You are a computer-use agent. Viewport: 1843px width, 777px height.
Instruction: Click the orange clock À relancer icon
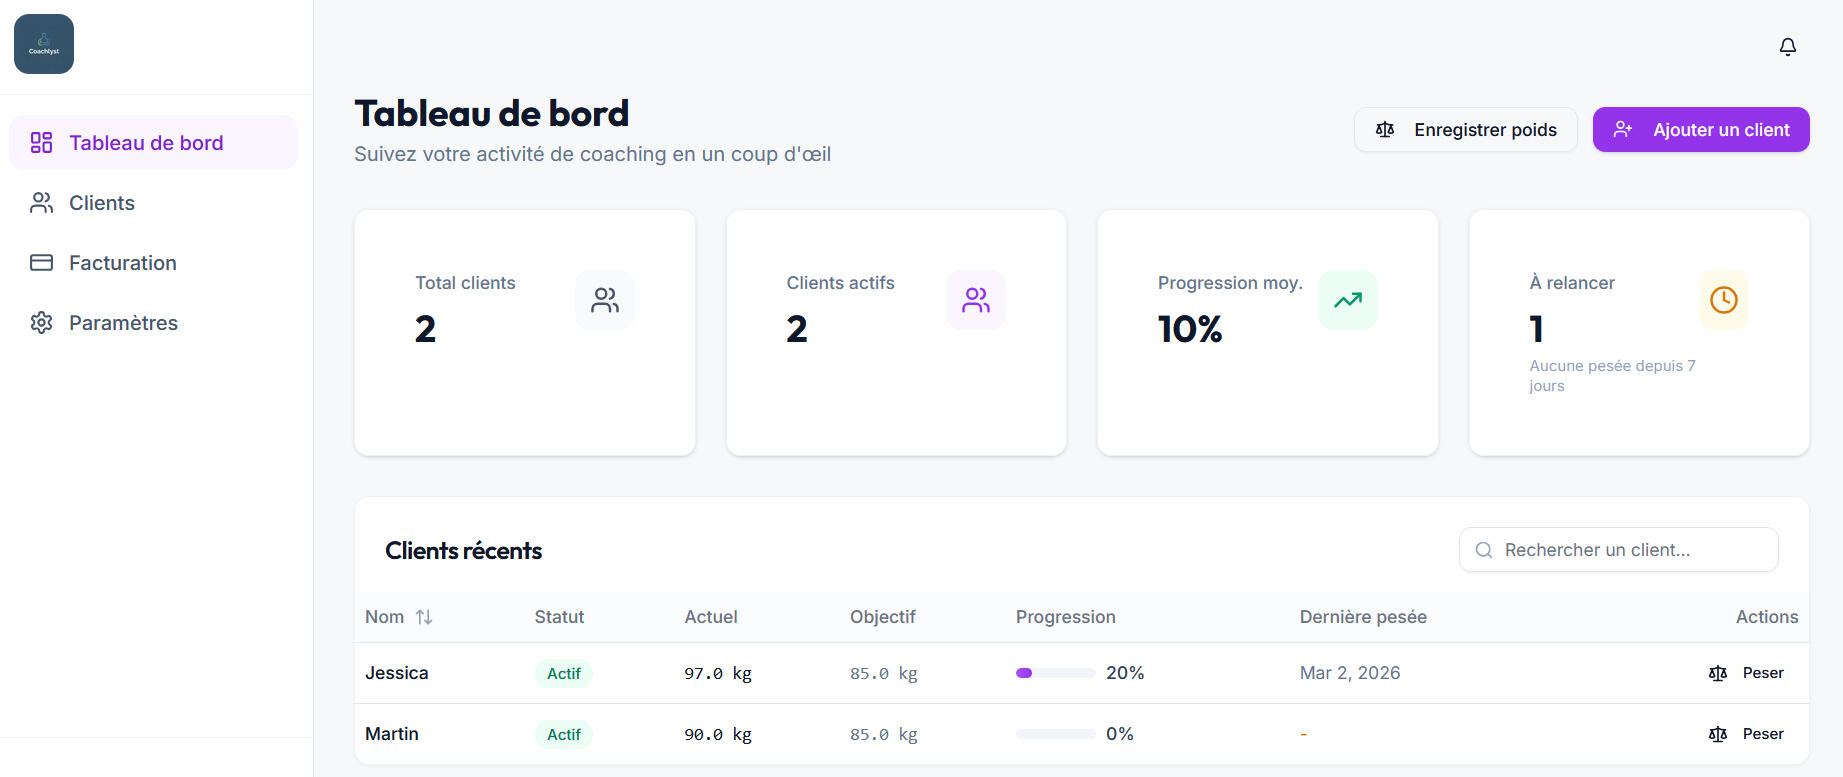point(1723,300)
